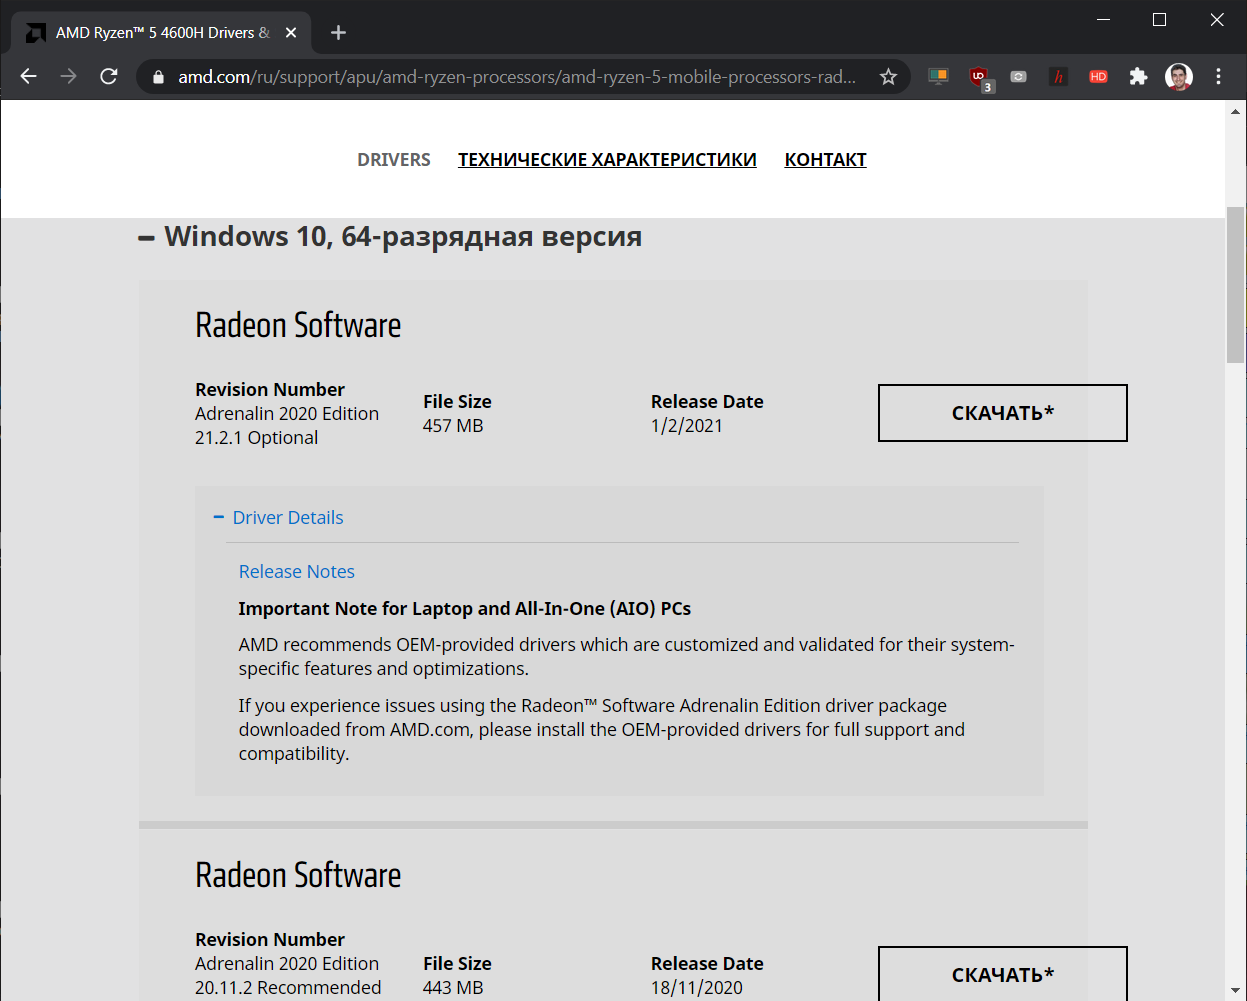Reload the AMD page
The width and height of the screenshot is (1247, 1001).
click(109, 77)
